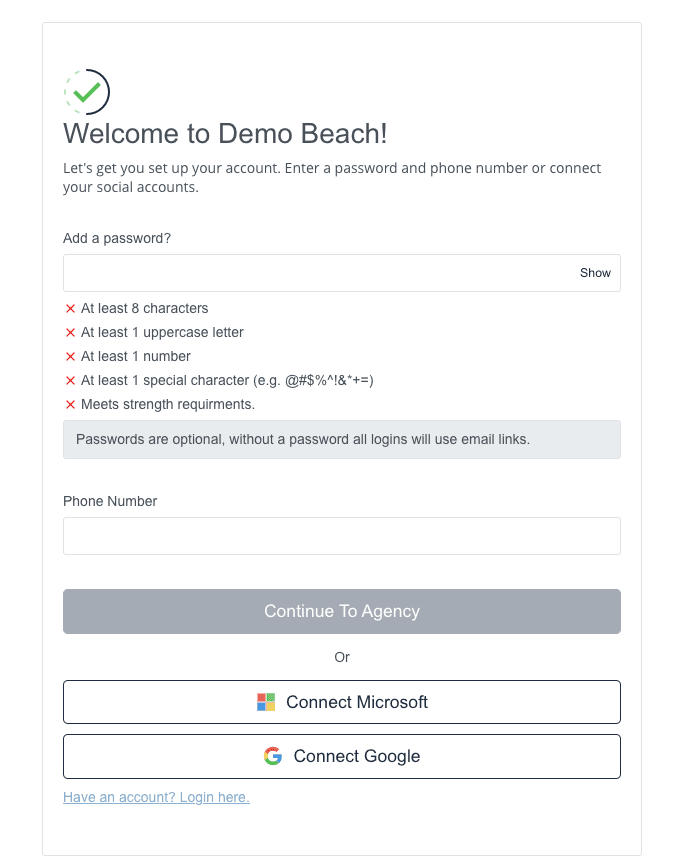Toggle Show to reveal password
This screenshot has height=859, width=699.
tap(595, 273)
